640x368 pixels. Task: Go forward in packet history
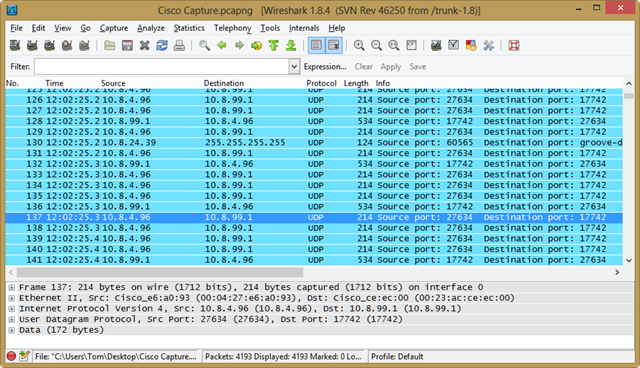tap(239, 45)
